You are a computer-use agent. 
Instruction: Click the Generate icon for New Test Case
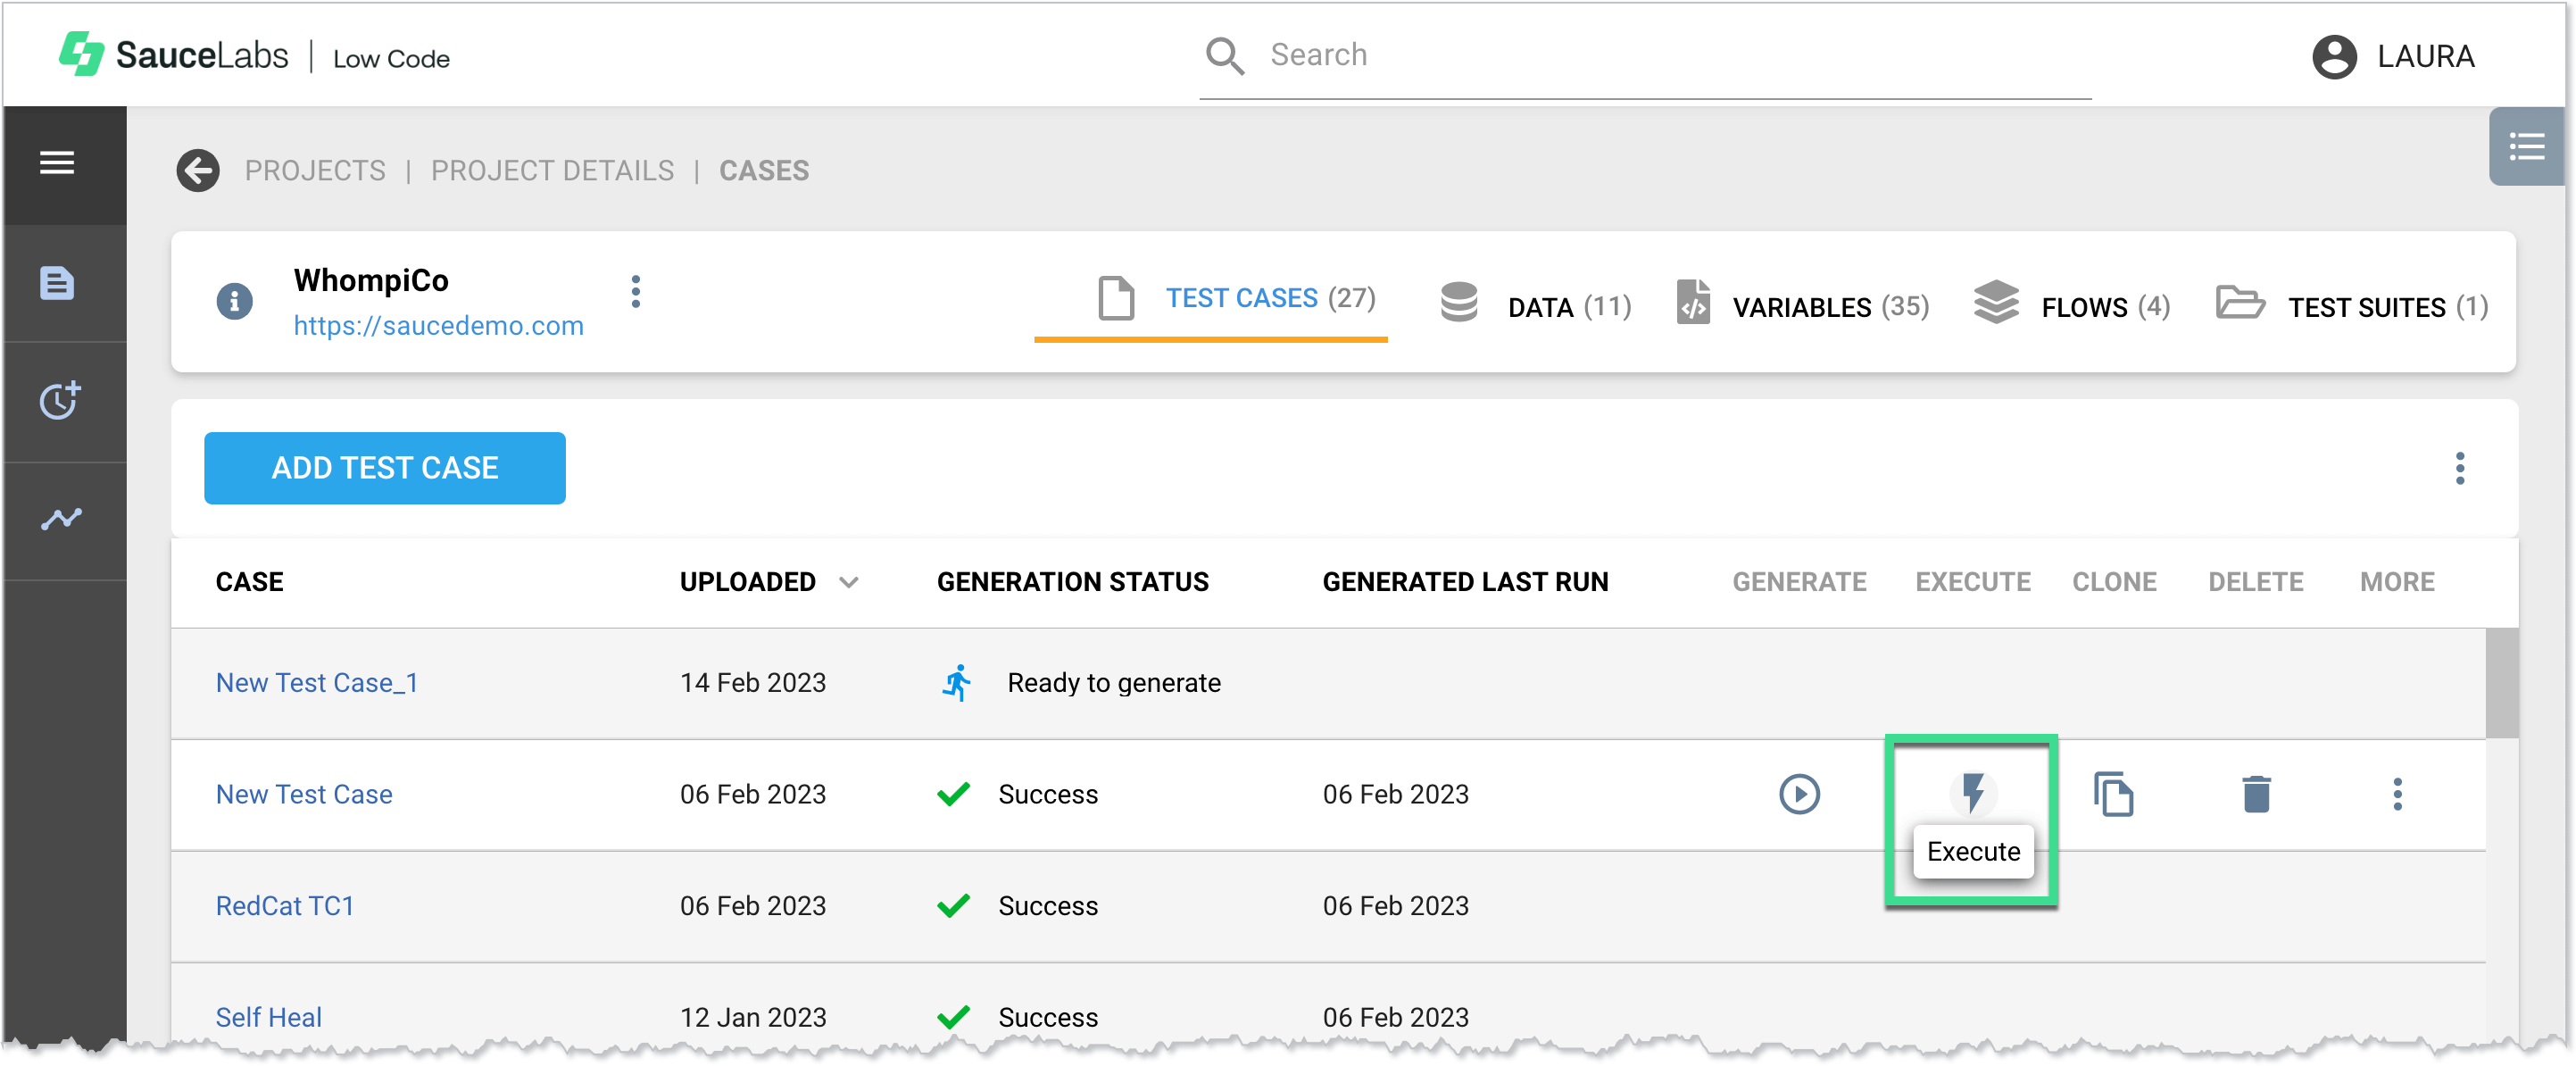pyautogui.click(x=1799, y=795)
